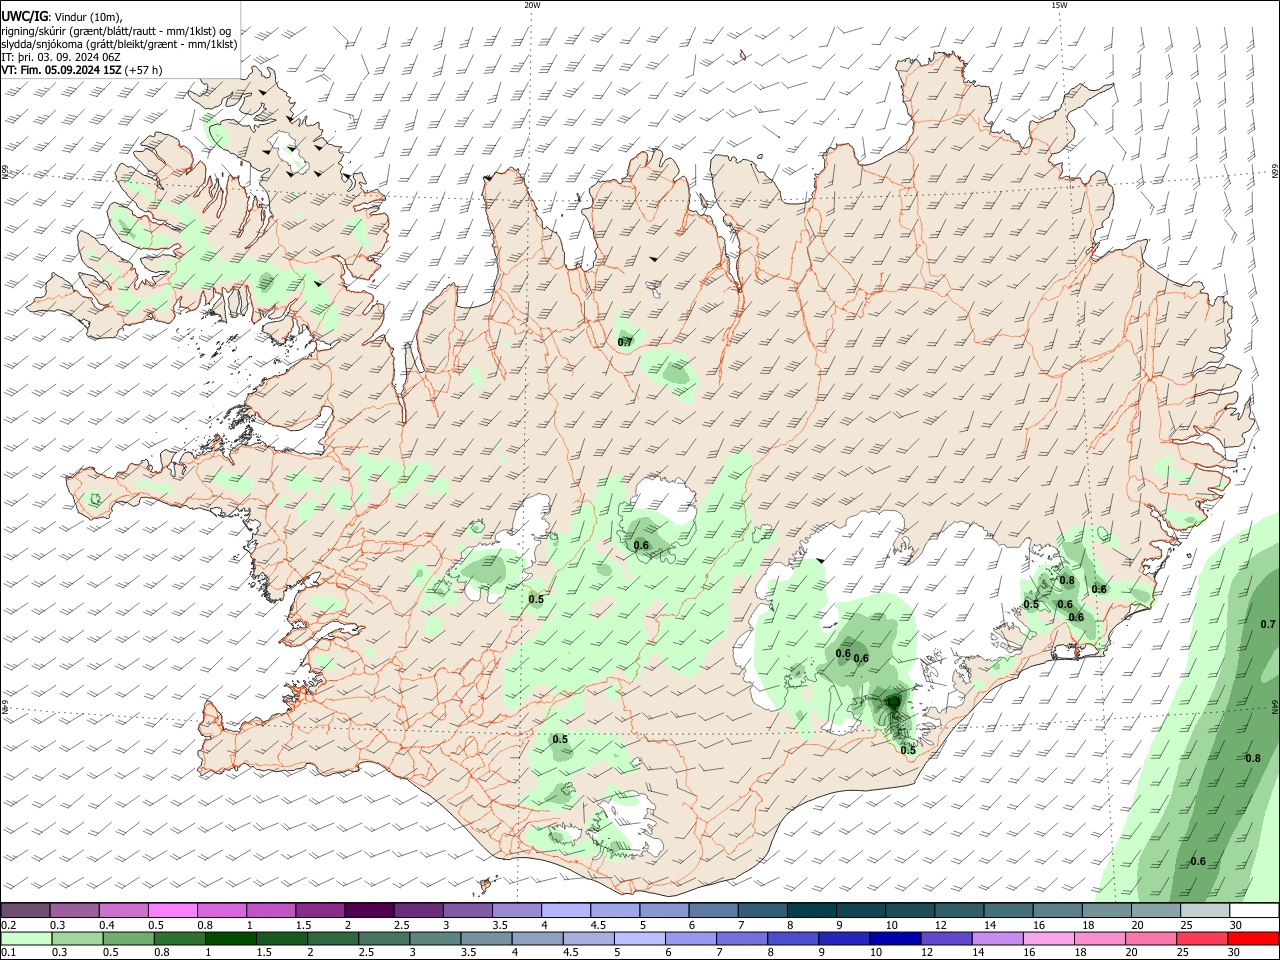Click the '0.1' label under lower scale

(9, 953)
